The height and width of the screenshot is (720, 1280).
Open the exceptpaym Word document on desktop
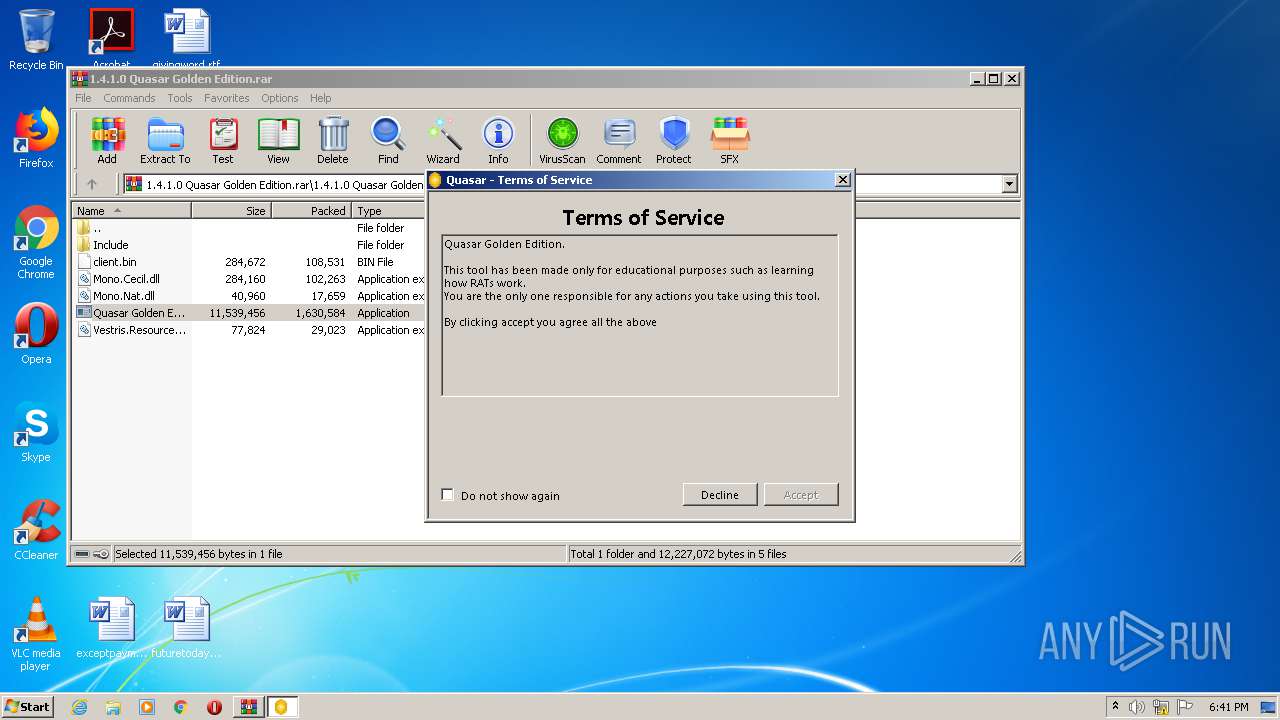(x=112, y=628)
